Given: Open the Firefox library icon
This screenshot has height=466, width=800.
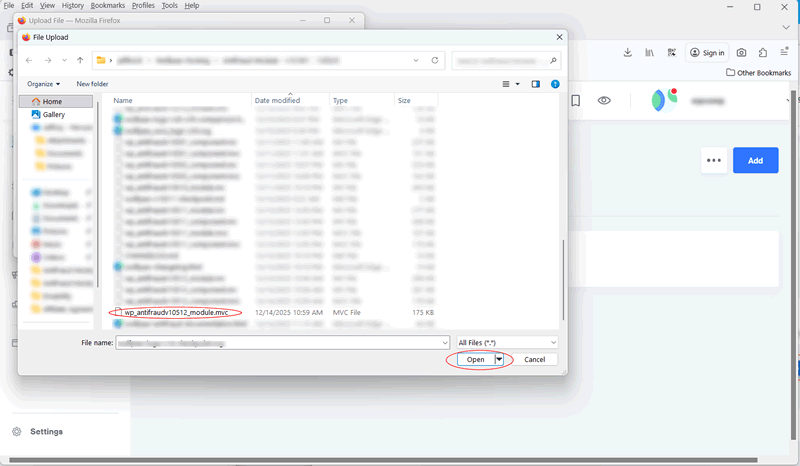Looking at the screenshot, I should [650, 52].
